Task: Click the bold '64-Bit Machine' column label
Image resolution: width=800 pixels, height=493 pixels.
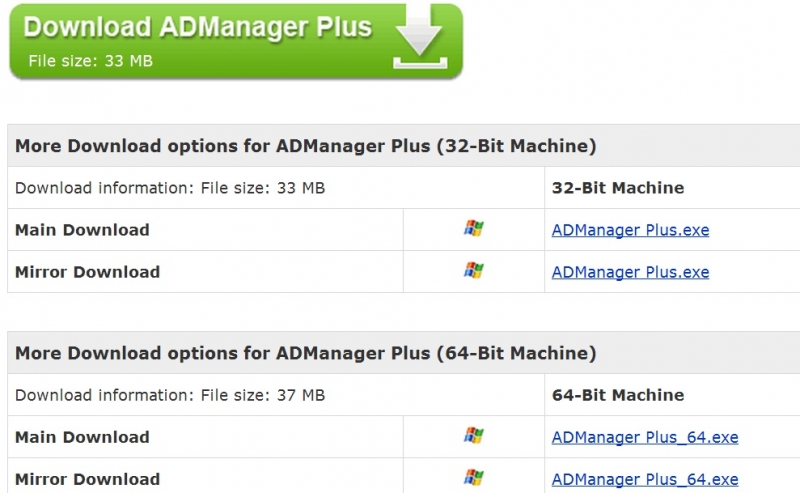Action: tap(618, 395)
